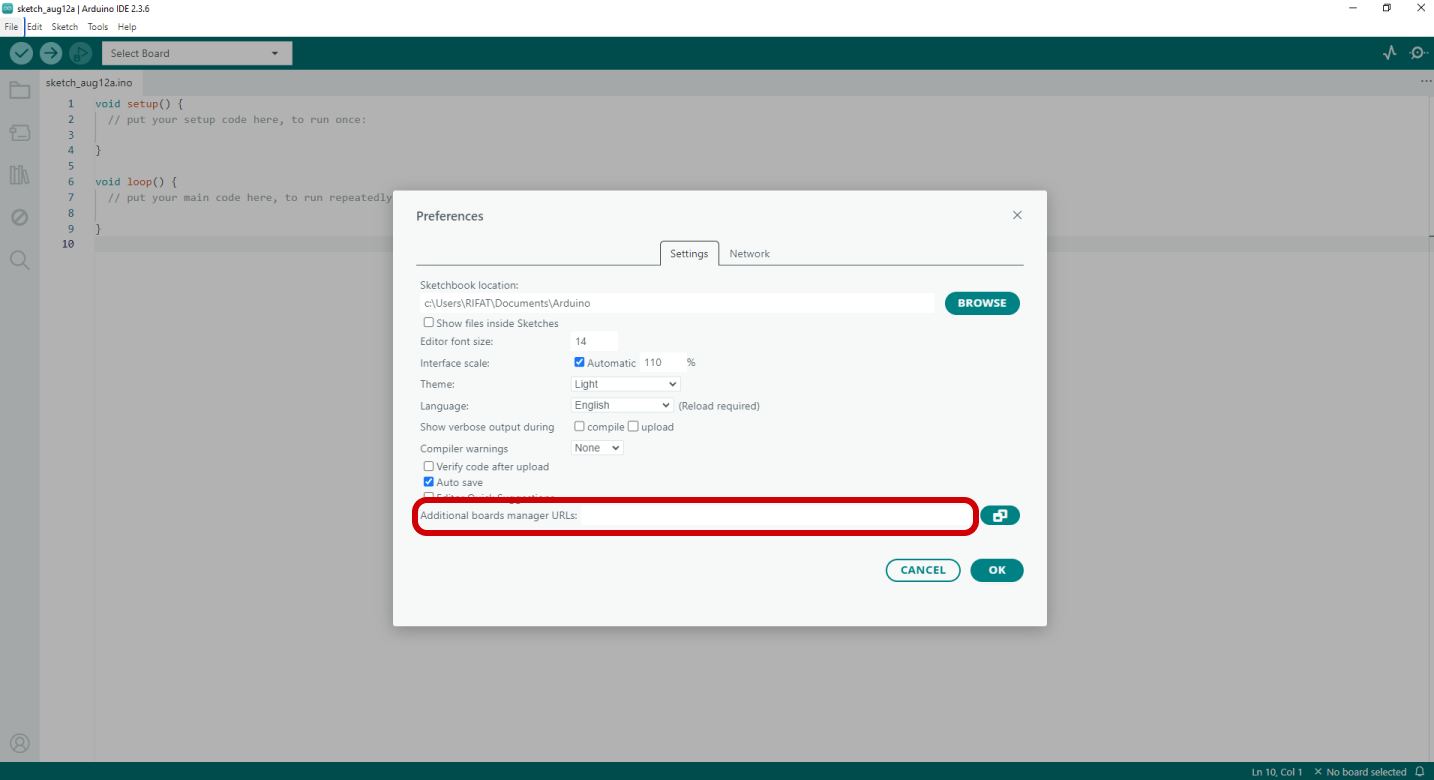Open the Library Manager sidebar icon
The width and height of the screenshot is (1434, 780).
point(20,175)
